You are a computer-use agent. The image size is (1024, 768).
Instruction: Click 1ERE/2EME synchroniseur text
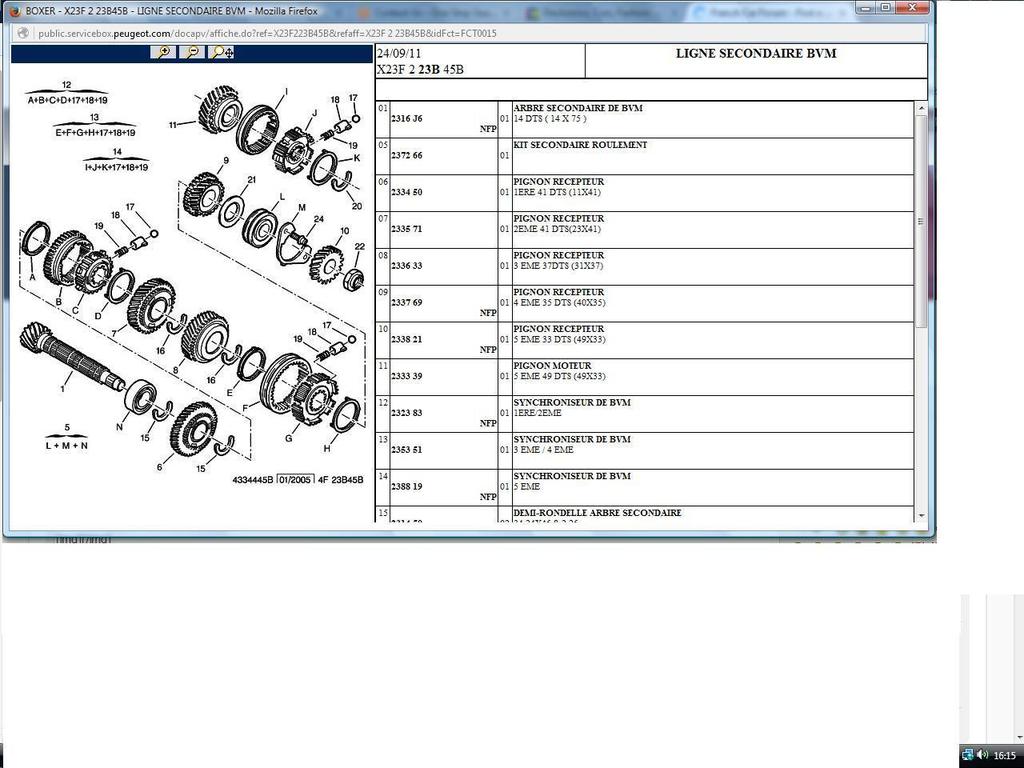(x=537, y=413)
